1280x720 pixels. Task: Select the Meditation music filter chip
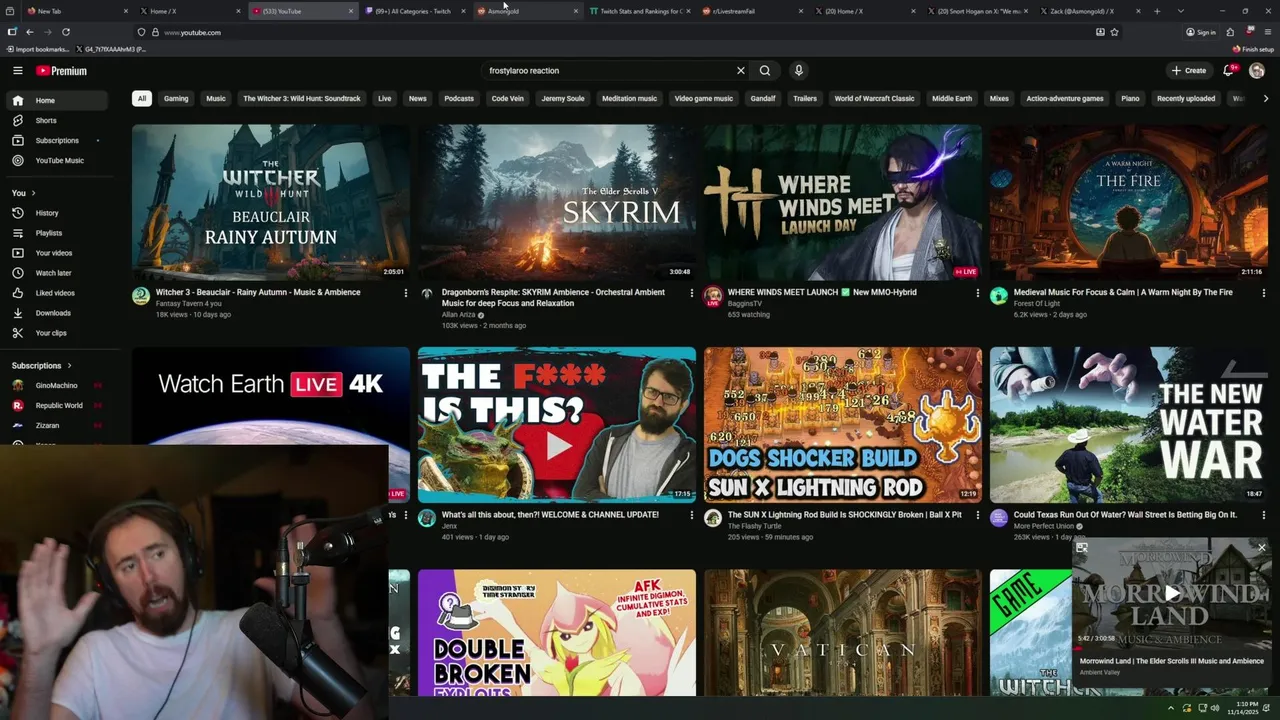click(629, 99)
